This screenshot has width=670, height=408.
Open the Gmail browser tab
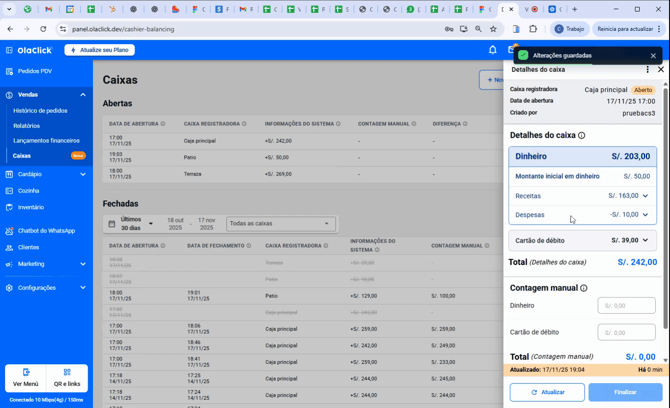point(49,9)
